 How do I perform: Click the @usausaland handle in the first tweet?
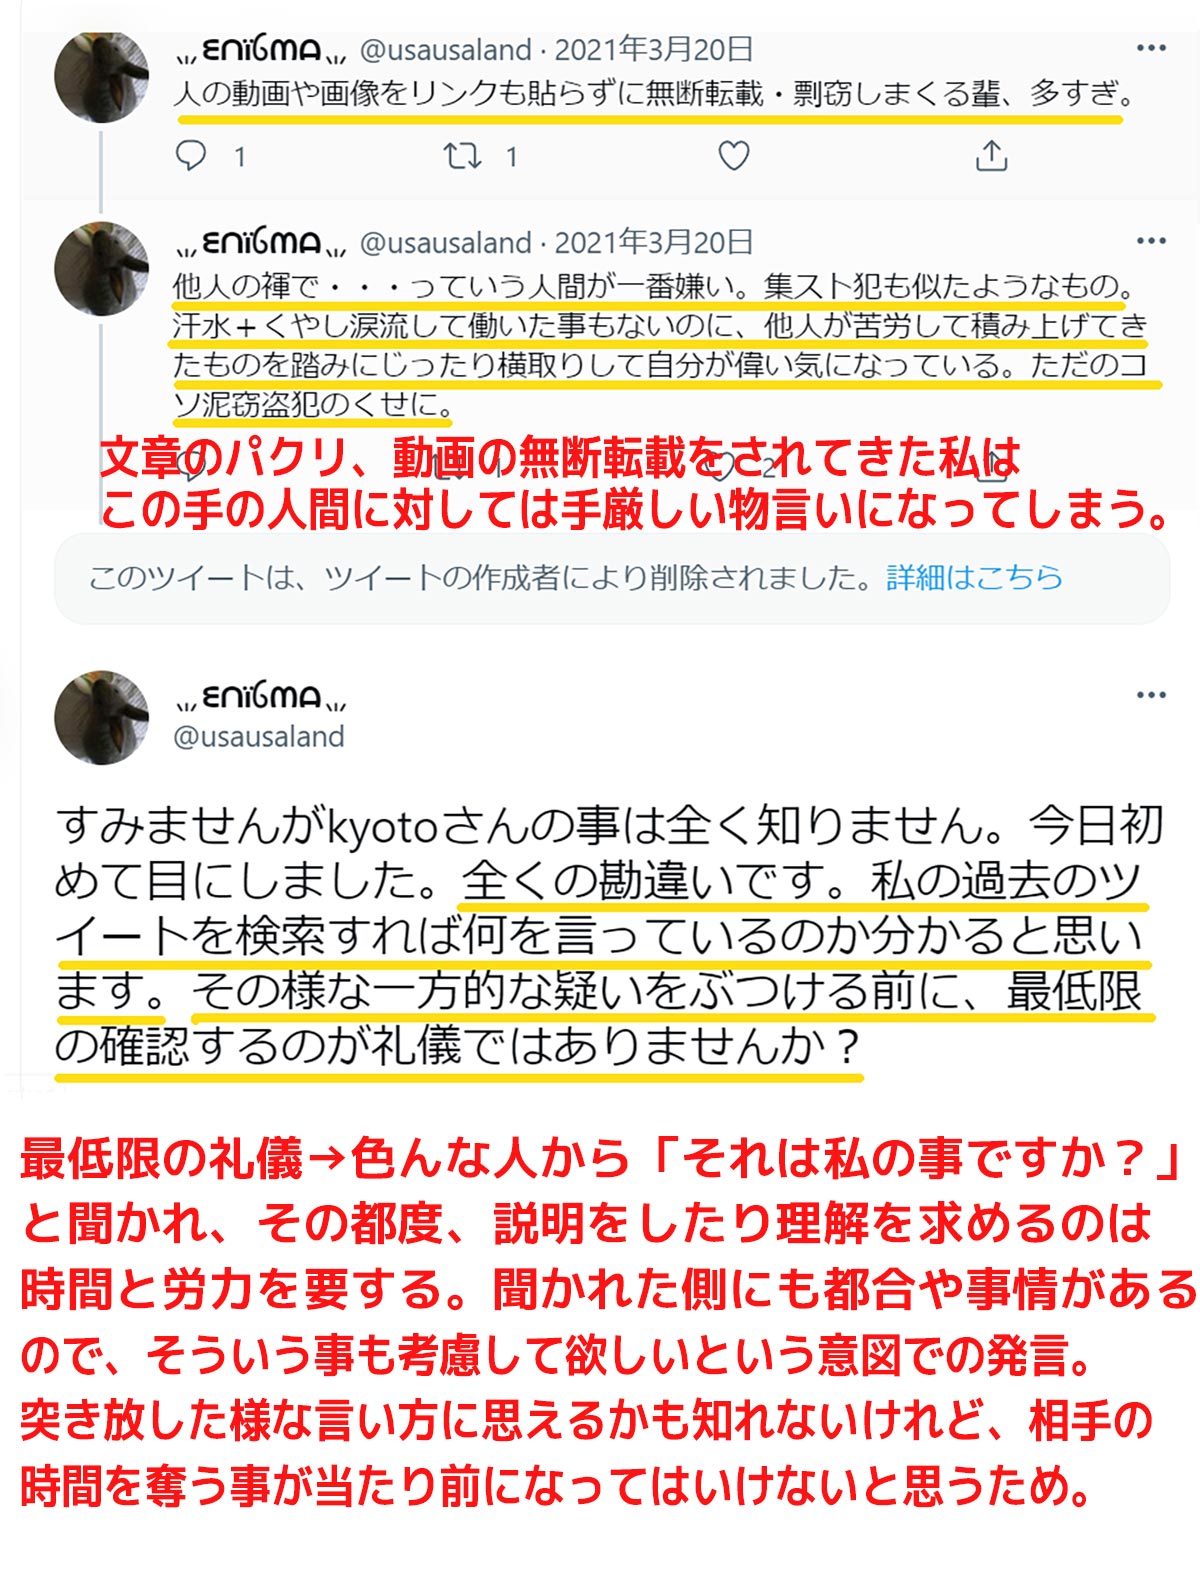click(445, 50)
